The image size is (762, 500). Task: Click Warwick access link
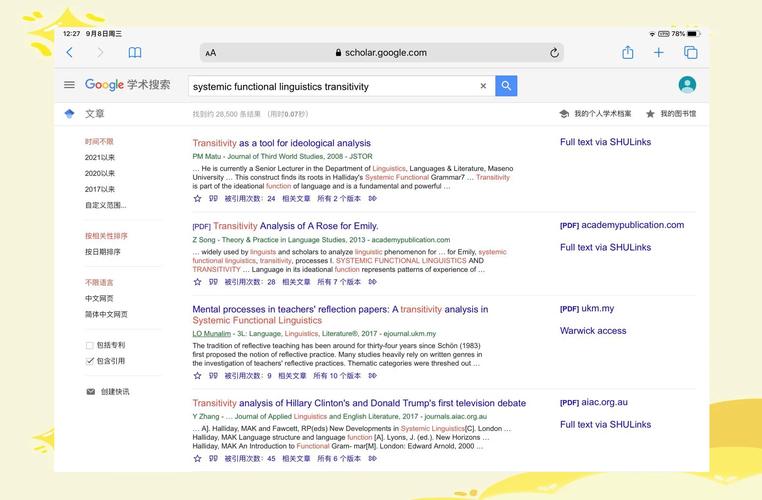coord(593,330)
